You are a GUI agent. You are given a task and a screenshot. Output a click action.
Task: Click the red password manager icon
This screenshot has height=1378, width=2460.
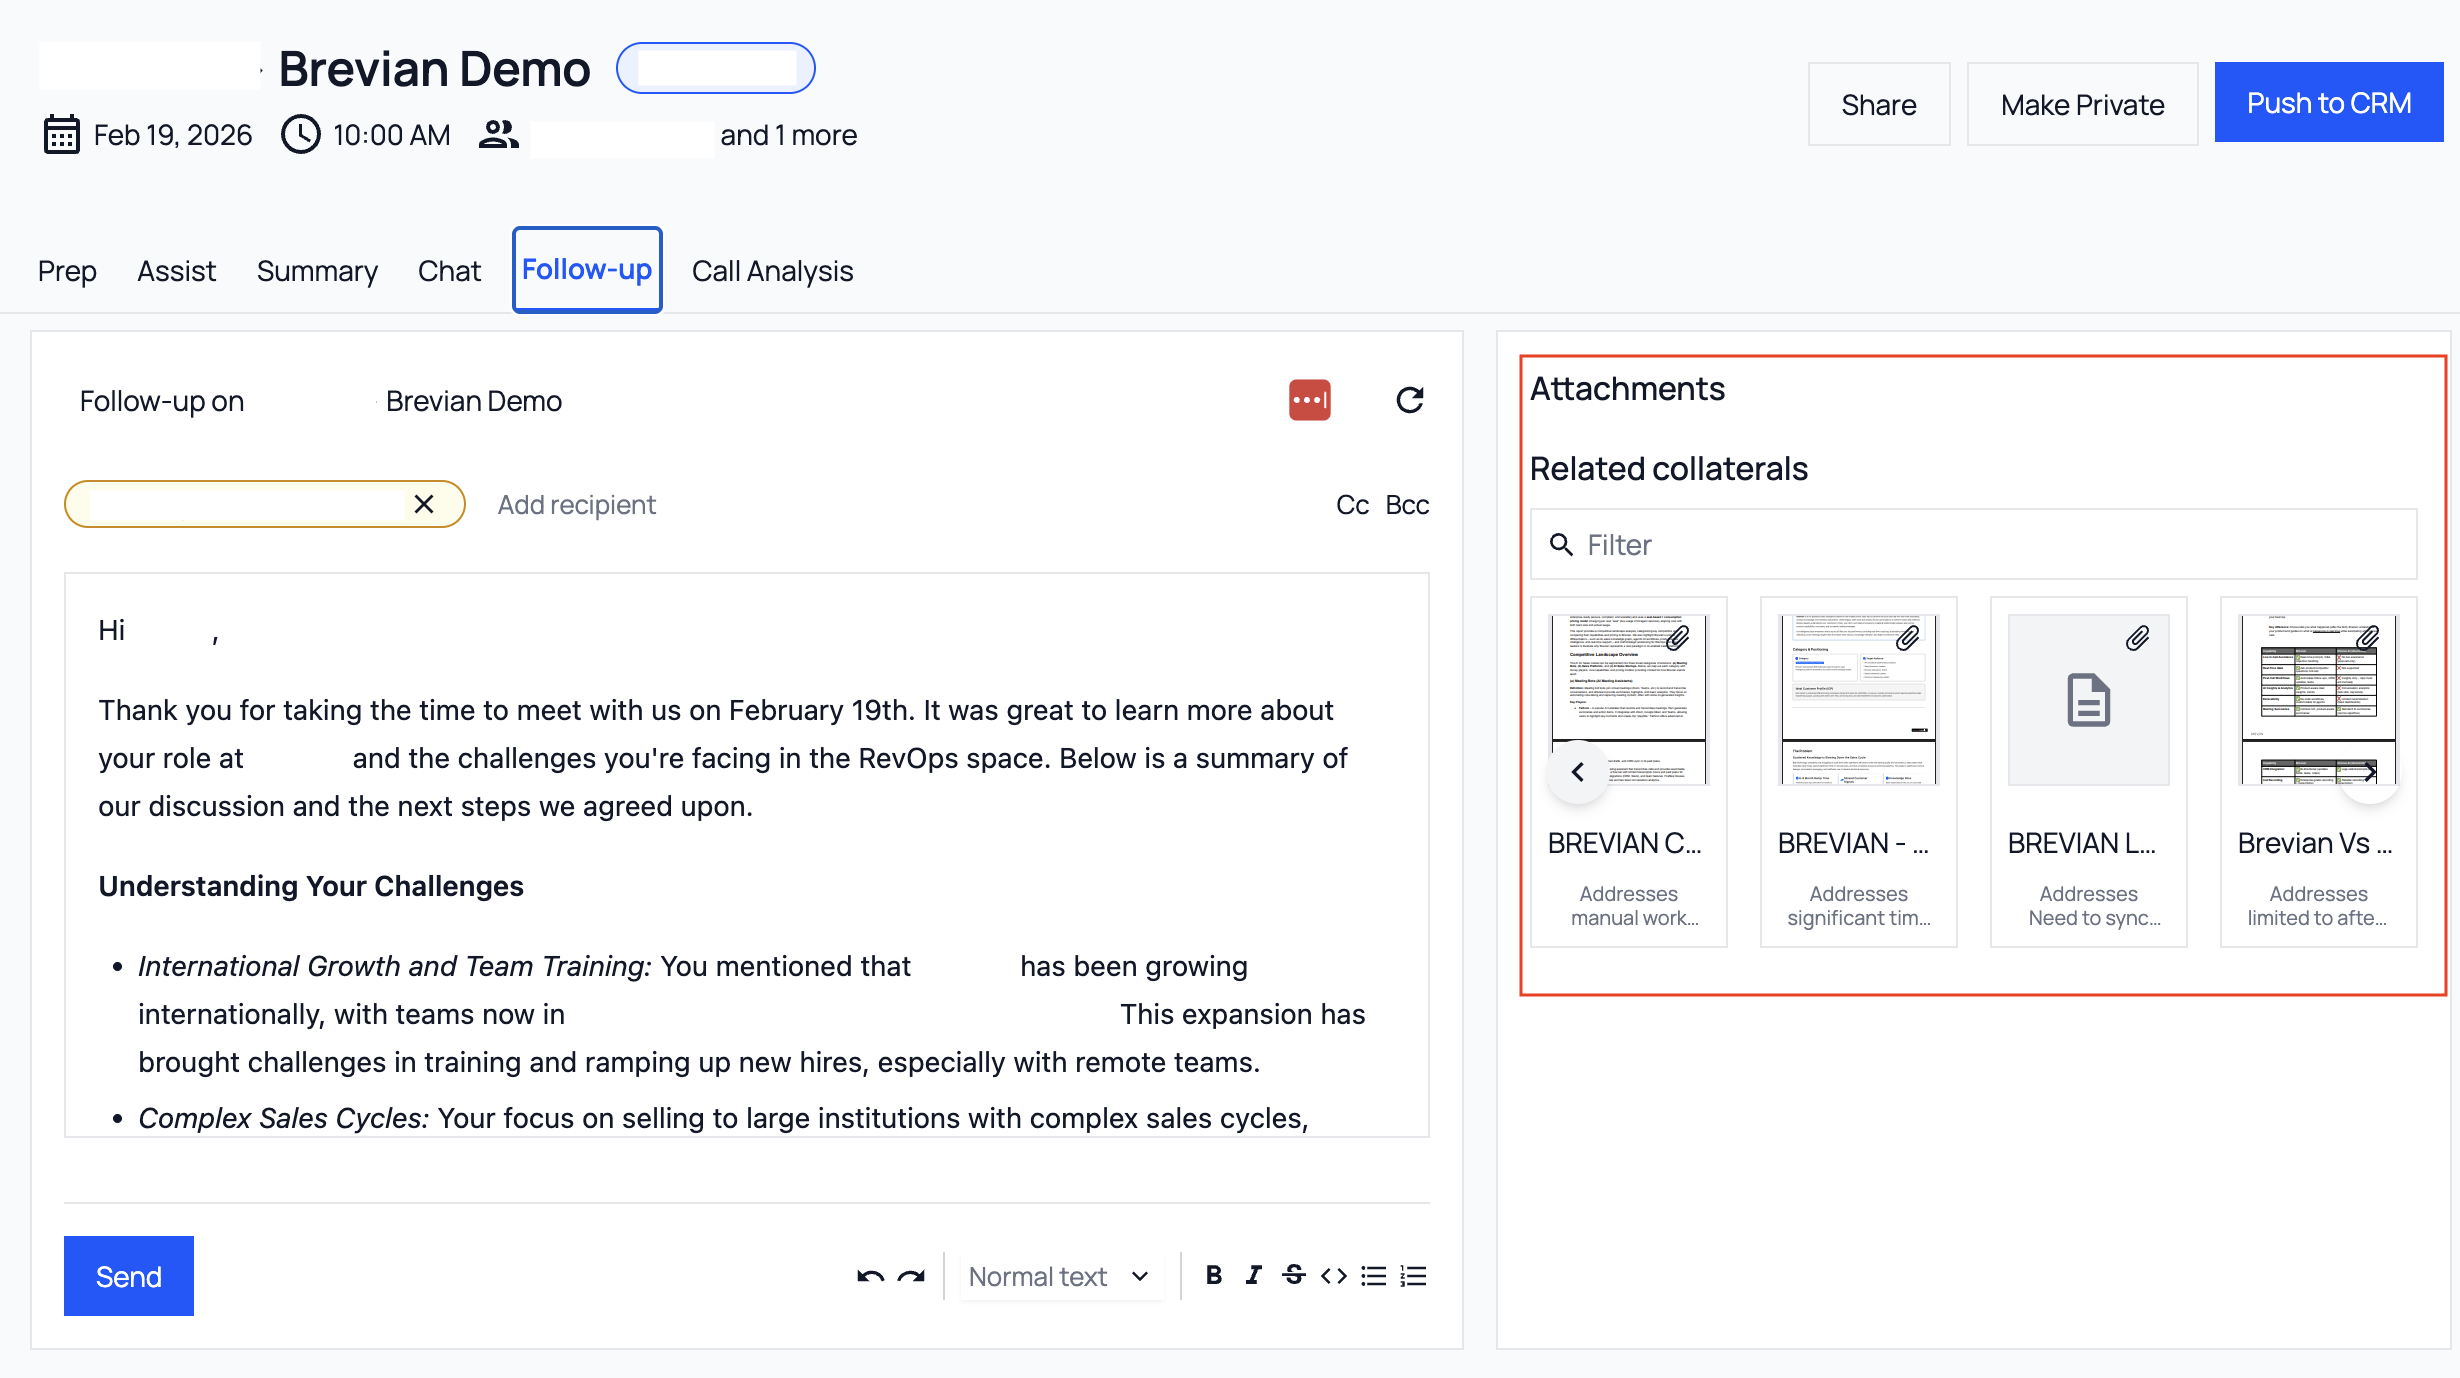coord(1309,400)
